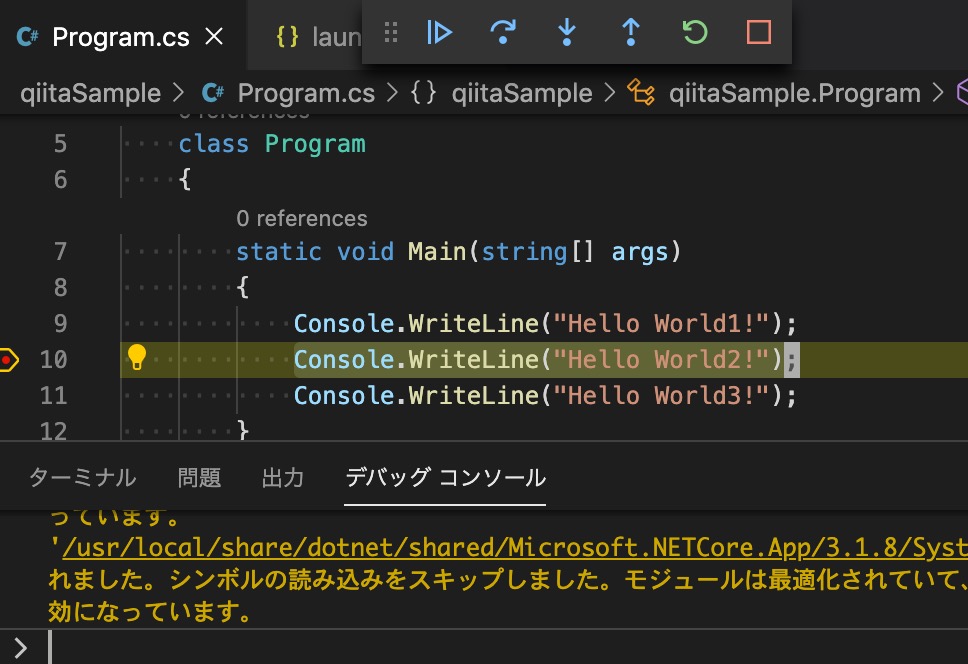The image size is (968, 664).
Task: Expand the qiitaSample folder breadcrumb
Action: tap(91, 94)
